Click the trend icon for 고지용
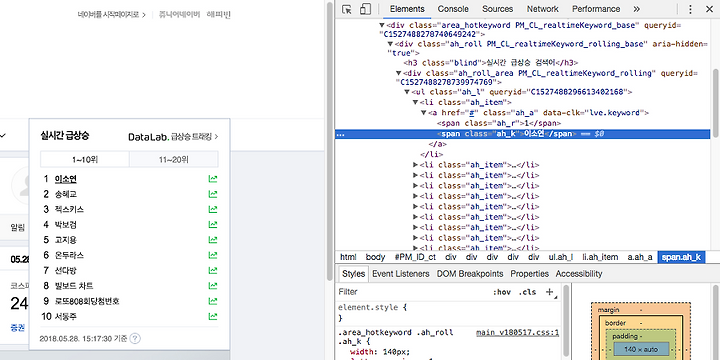The image size is (720, 360). point(213,240)
